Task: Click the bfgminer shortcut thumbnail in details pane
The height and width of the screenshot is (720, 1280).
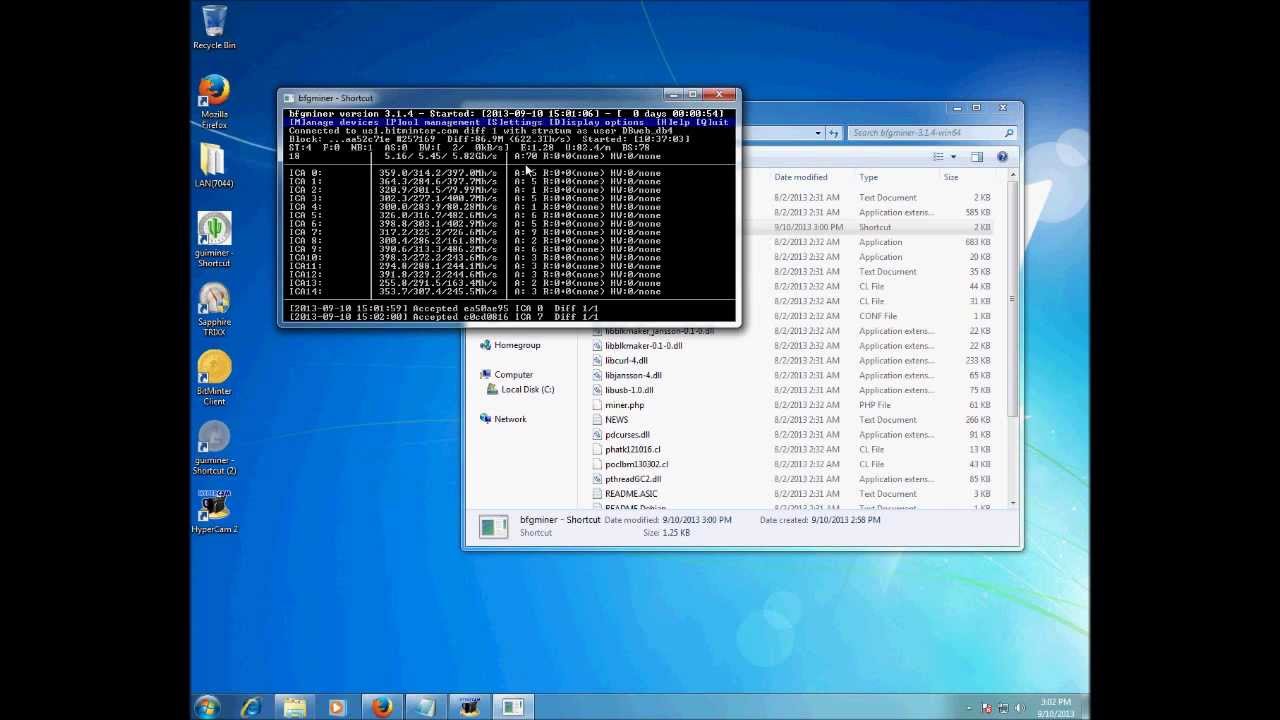Action: click(493, 527)
